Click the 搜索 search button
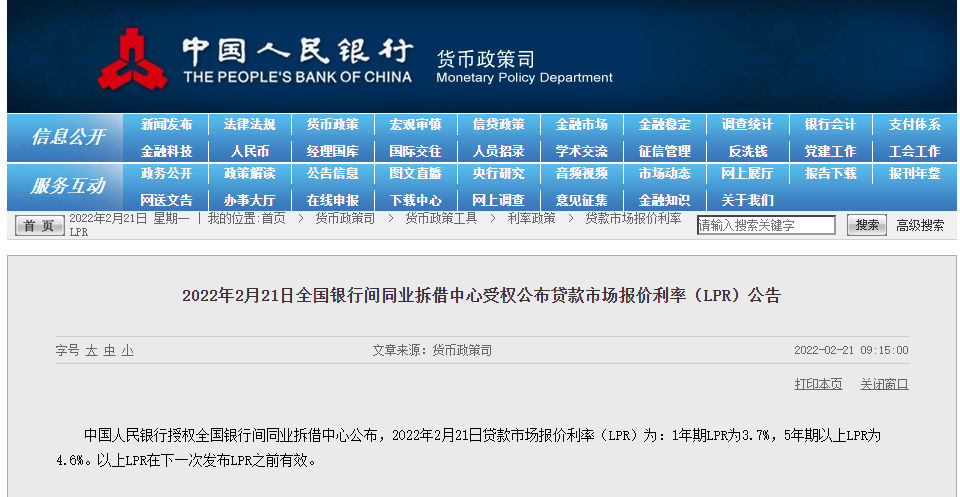Screen dimensions: 960x497 click(x=867, y=225)
